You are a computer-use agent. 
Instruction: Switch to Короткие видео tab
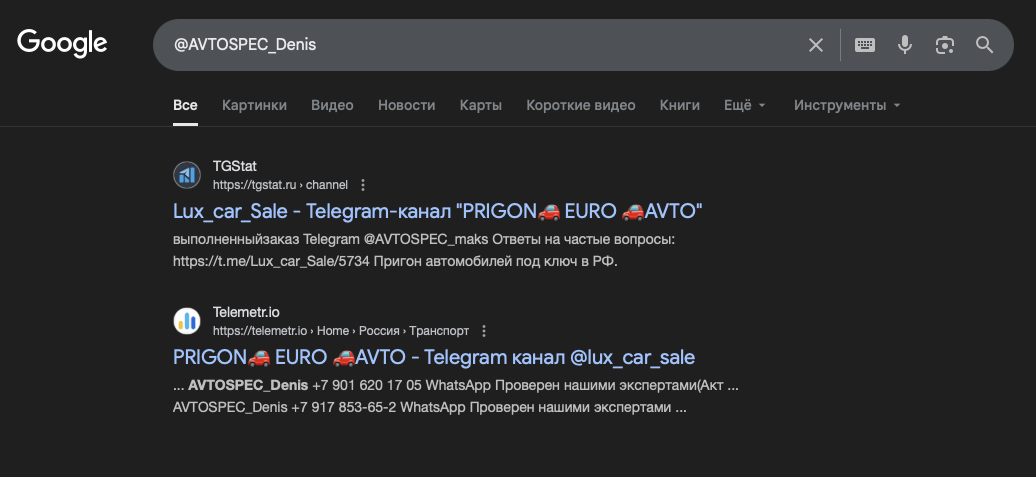581,105
